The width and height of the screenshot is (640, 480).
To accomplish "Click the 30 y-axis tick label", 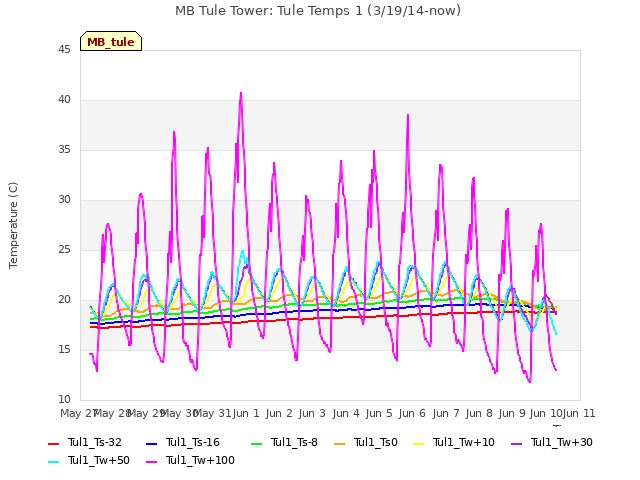I will (x=64, y=200).
